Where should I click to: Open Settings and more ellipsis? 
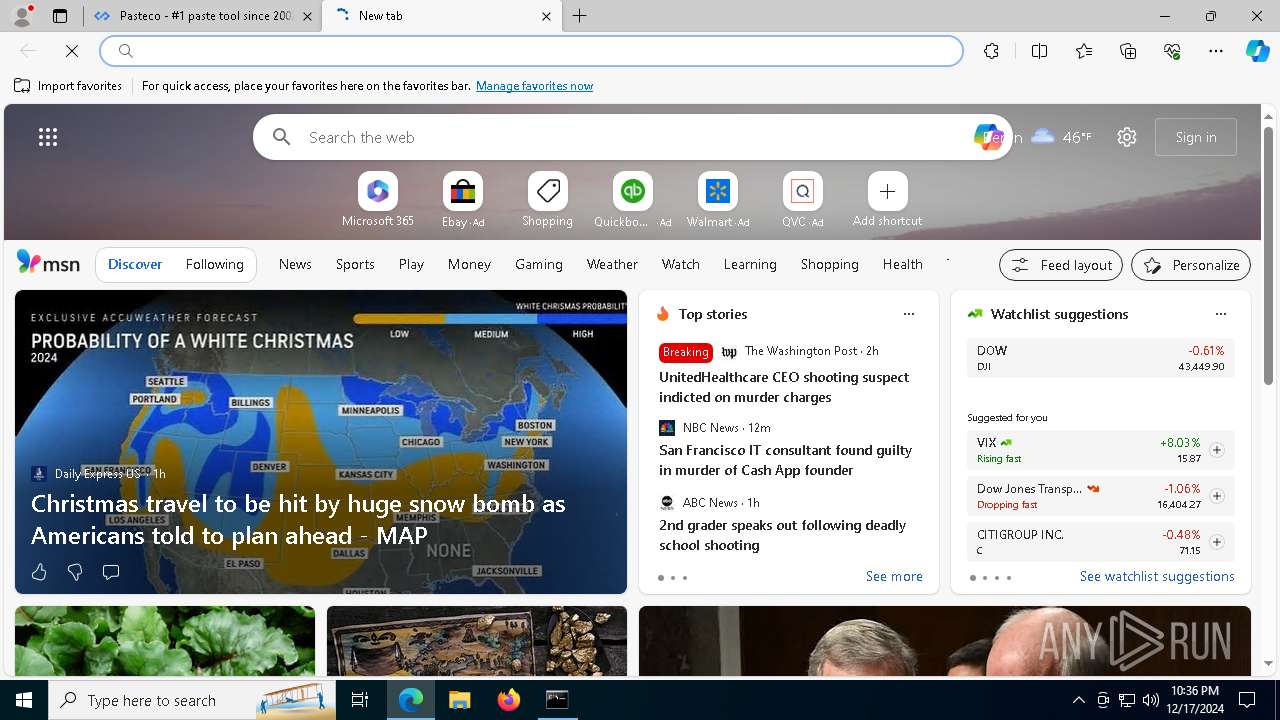[x=1216, y=51]
